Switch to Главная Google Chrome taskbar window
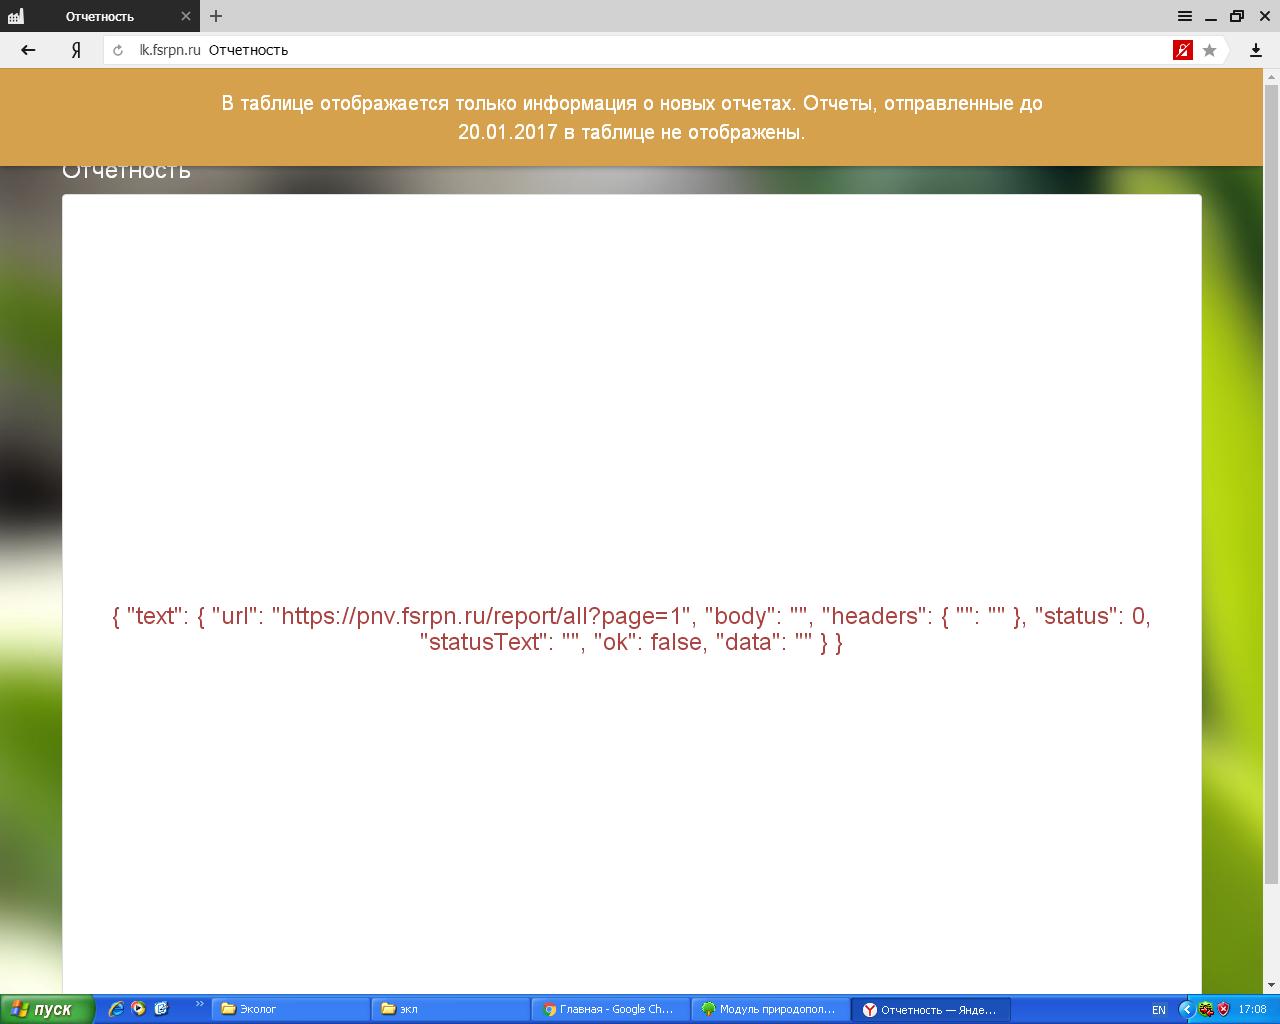 (x=610, y=1009)
